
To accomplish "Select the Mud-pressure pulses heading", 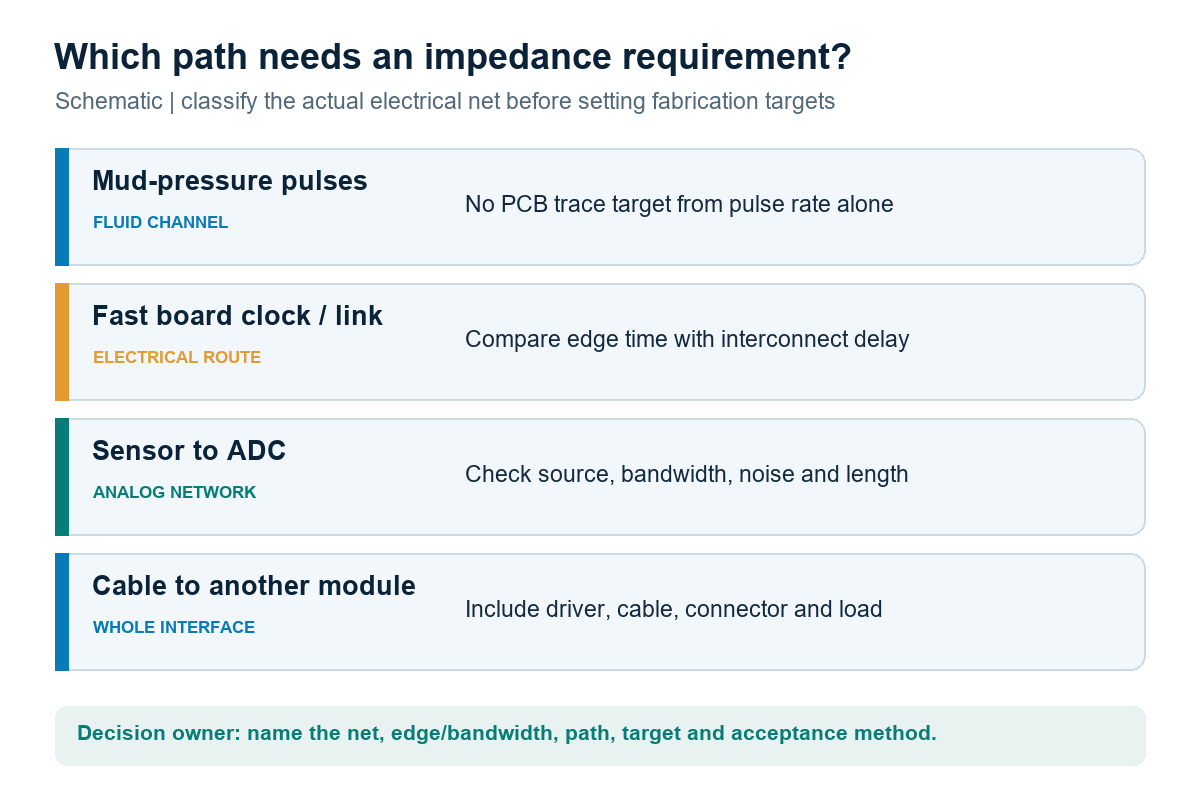I will click(x=230, y=181).
